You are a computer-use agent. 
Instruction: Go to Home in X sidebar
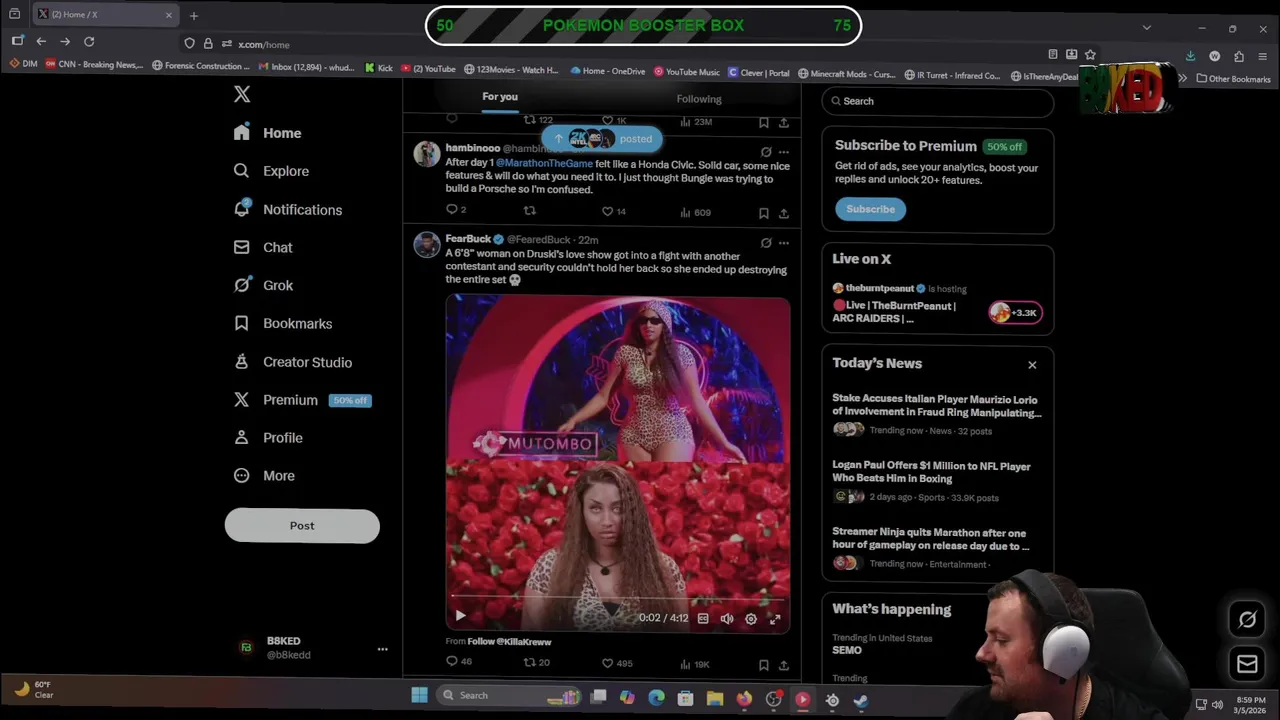click(x=267, y=133)
